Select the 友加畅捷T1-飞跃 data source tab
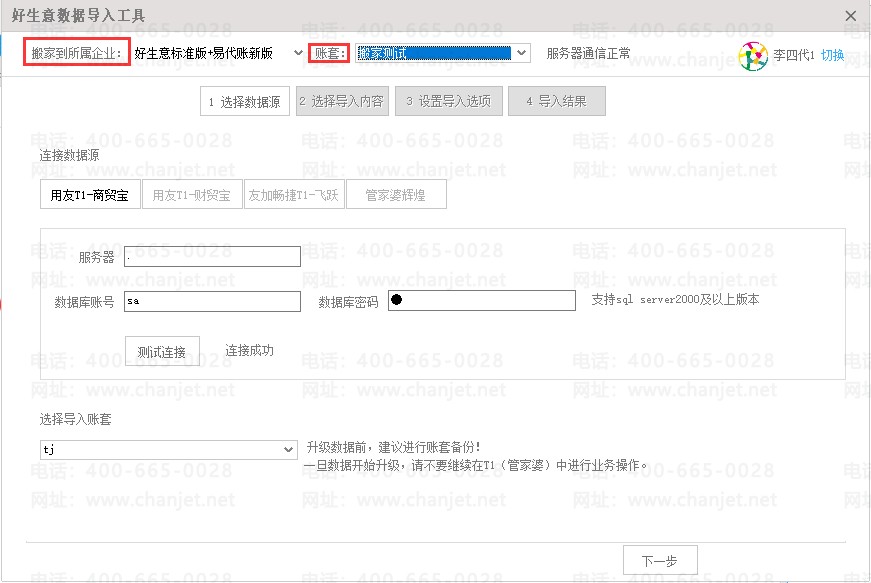This screenshot has width=871, height=583. click(294, 195)
